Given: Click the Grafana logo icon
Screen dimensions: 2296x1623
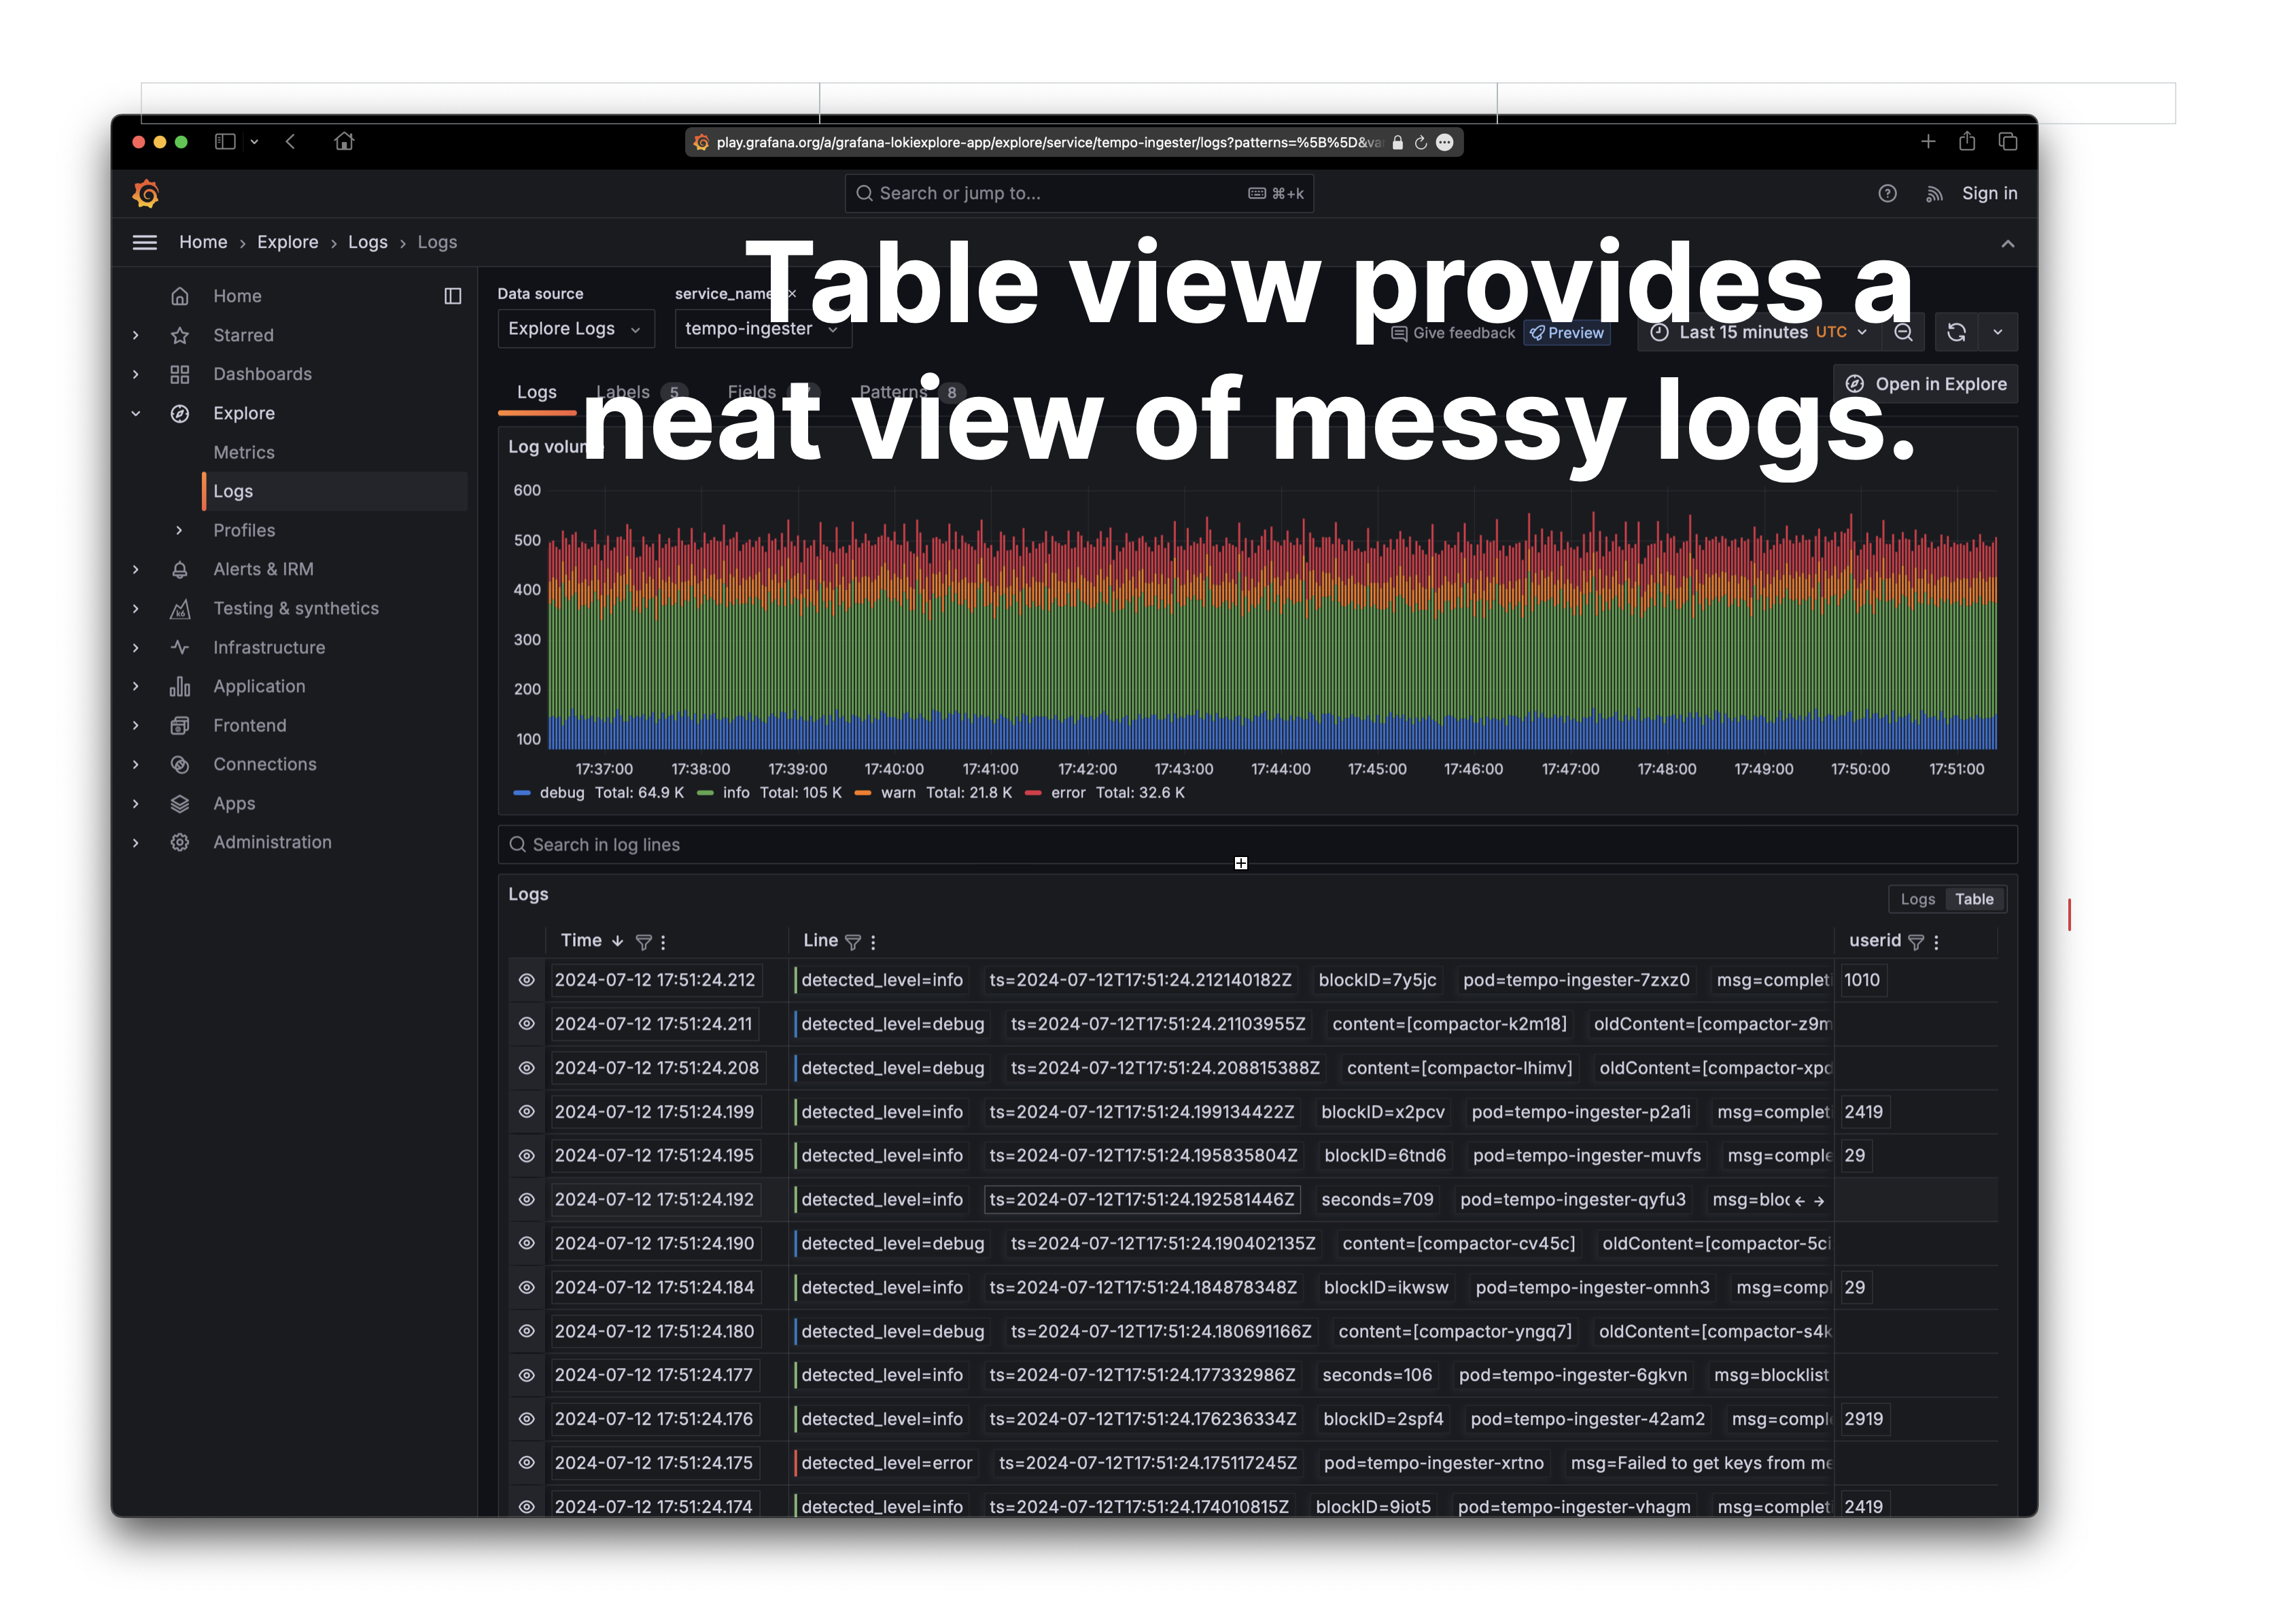Looking at the screenshot, I should click(146, 194).
